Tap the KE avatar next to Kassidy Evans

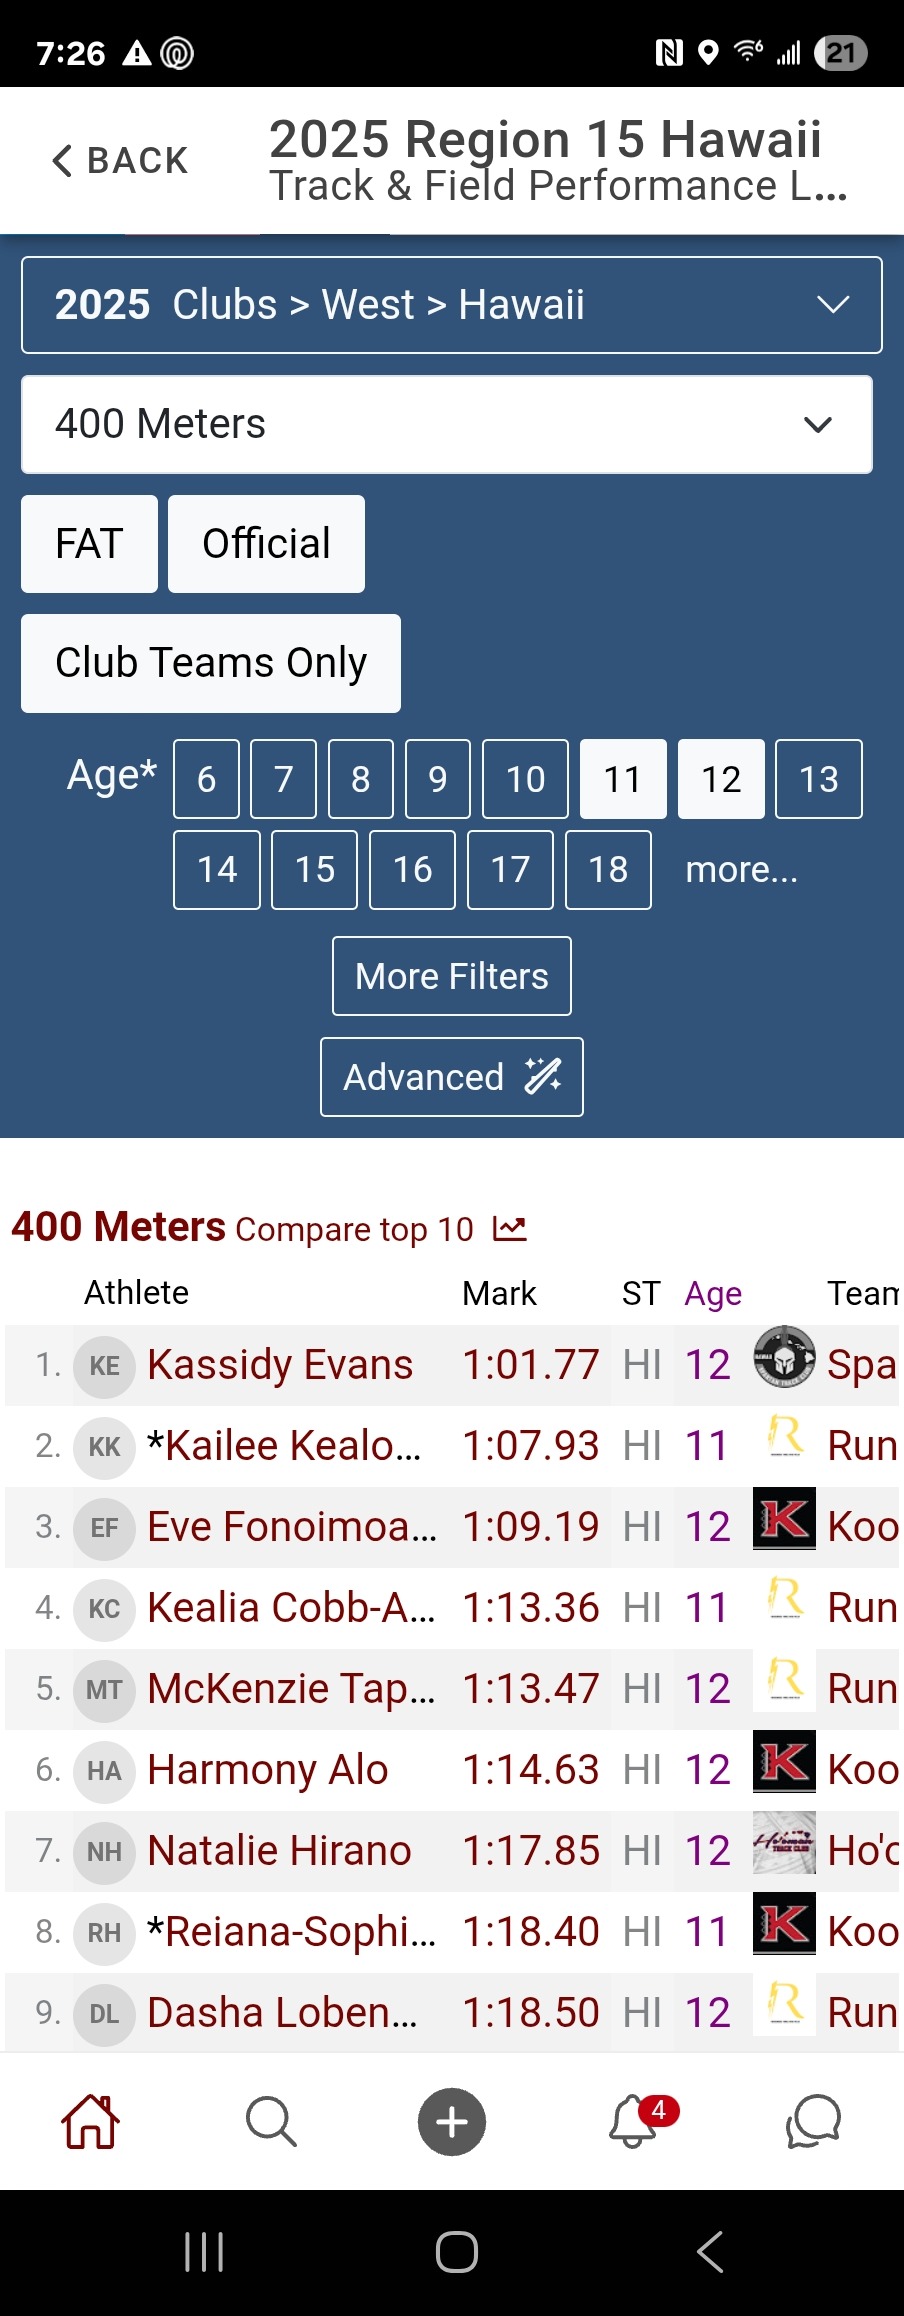tap(104, 1365)
